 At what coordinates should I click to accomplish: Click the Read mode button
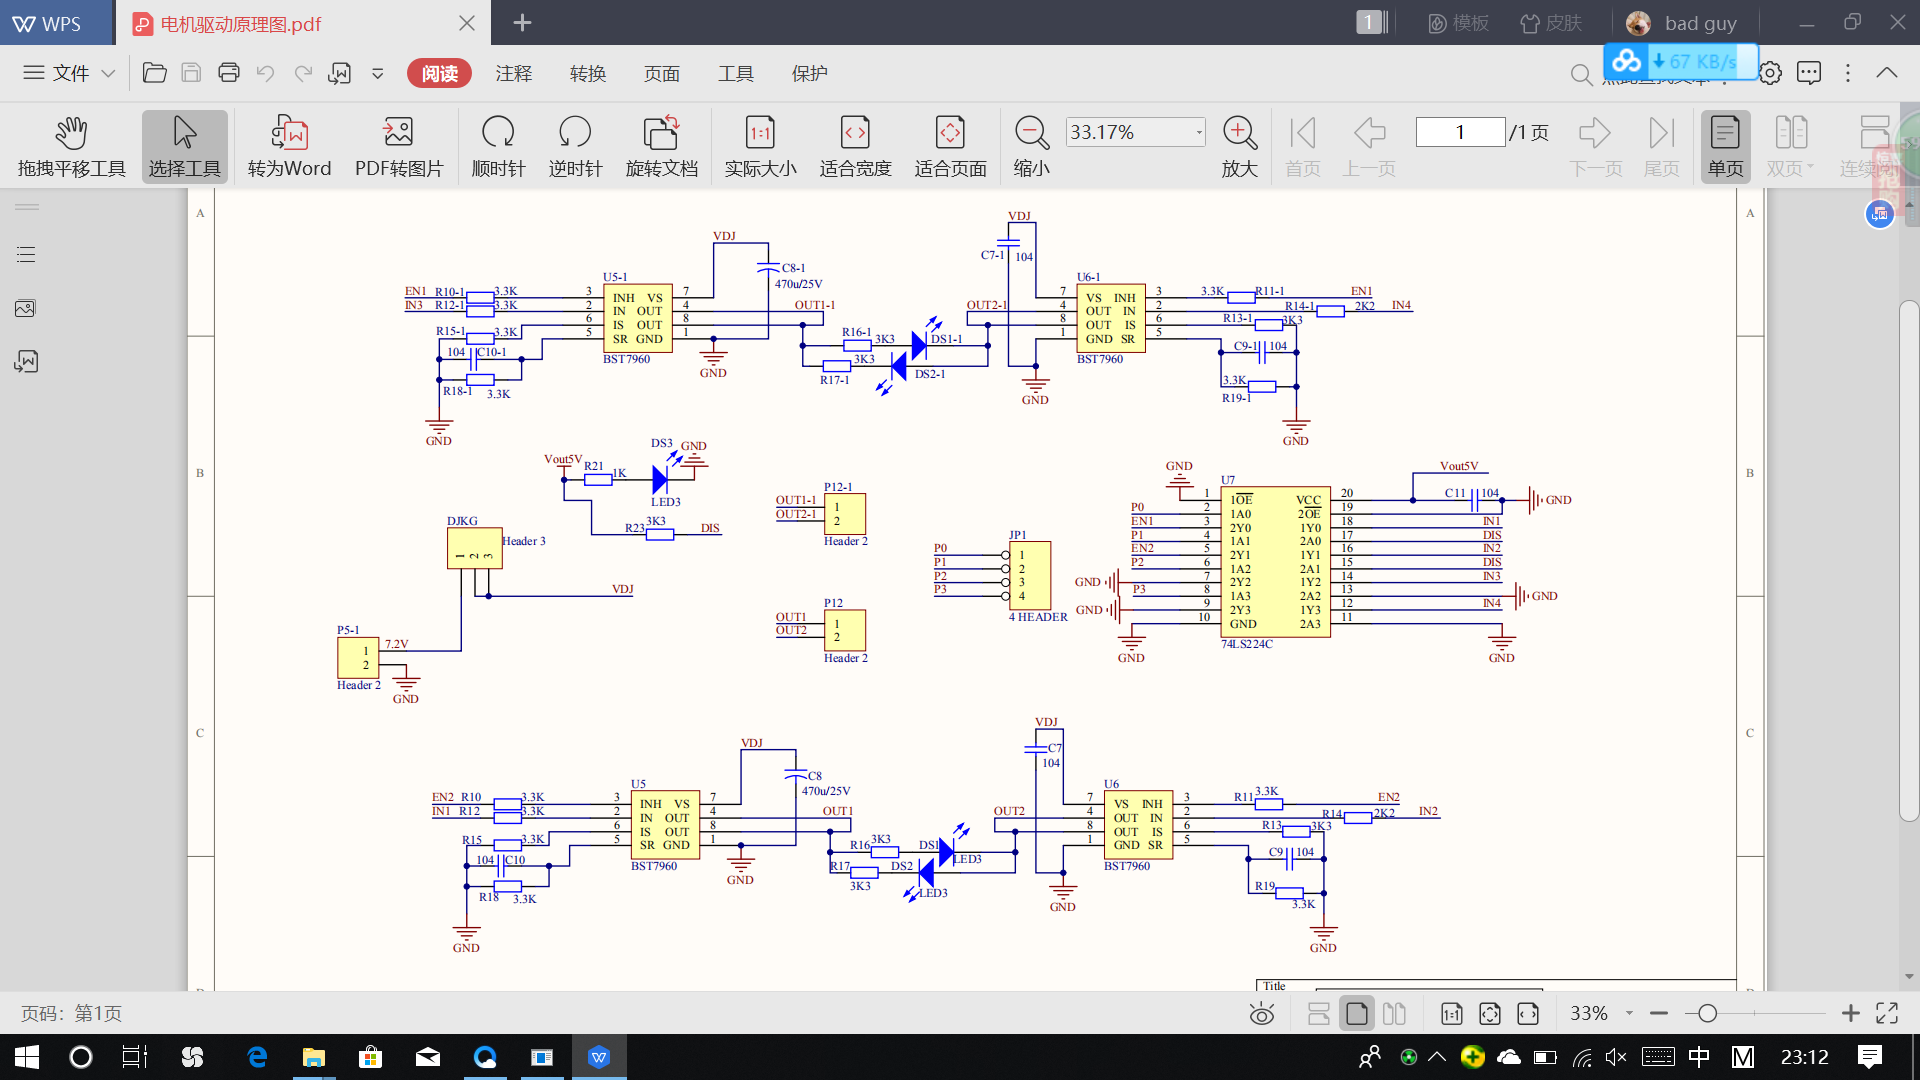439,73
